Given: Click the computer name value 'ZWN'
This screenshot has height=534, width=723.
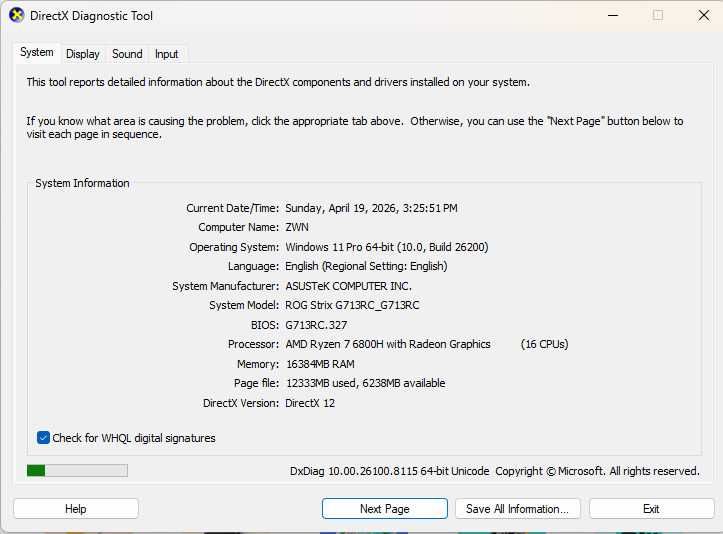Looking at the screenshot, I should (x=297, y=227).
